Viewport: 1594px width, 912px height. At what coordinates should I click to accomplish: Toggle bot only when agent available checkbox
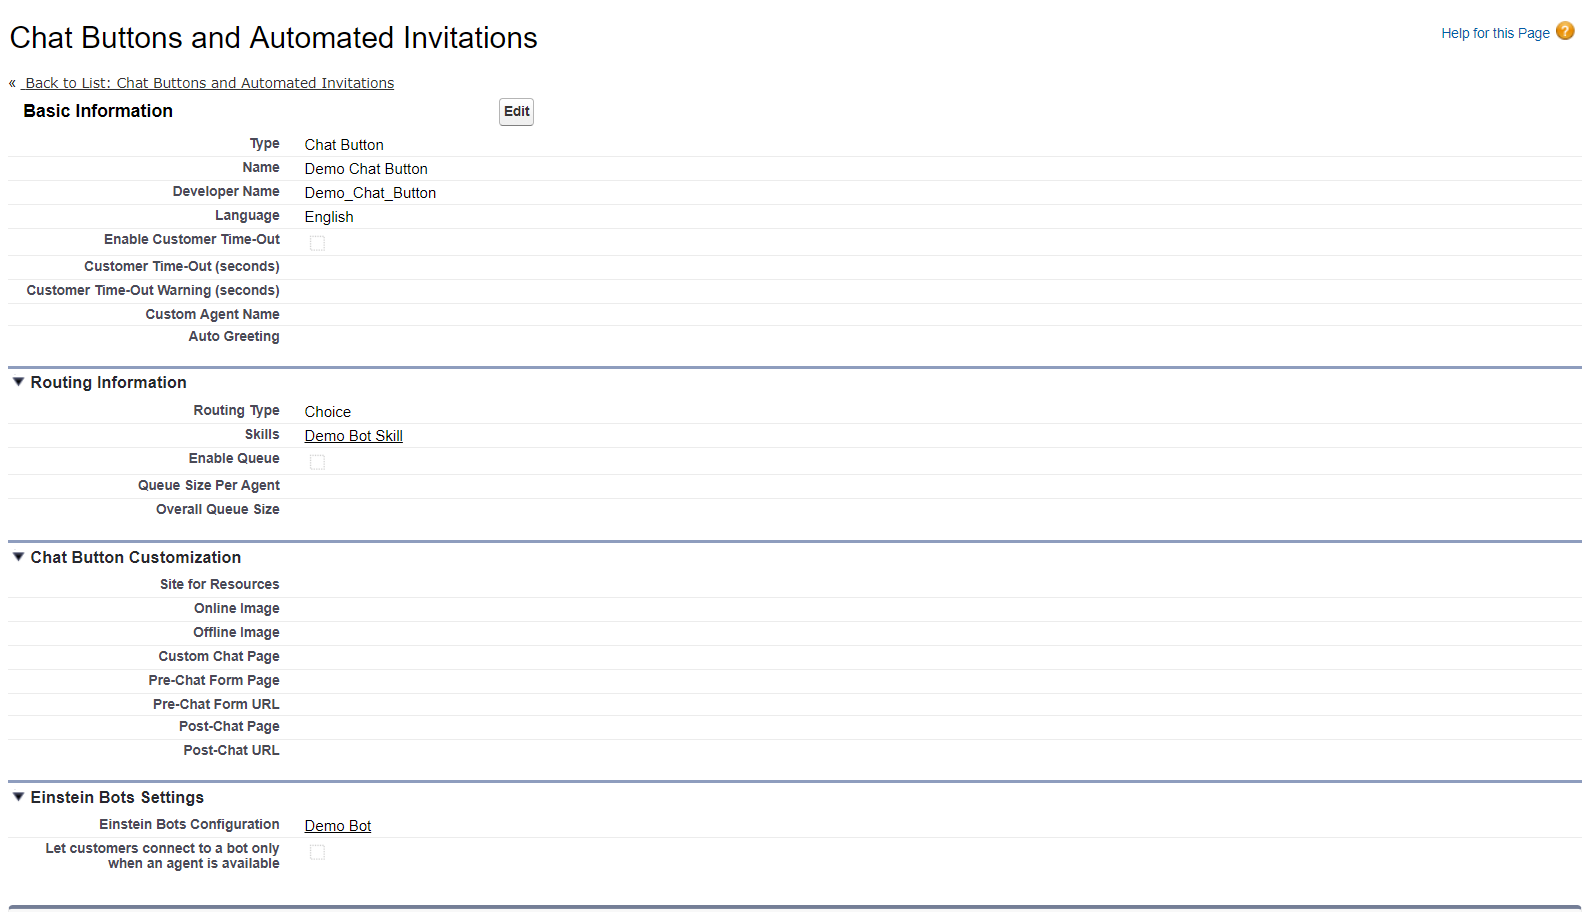[317, 852]
